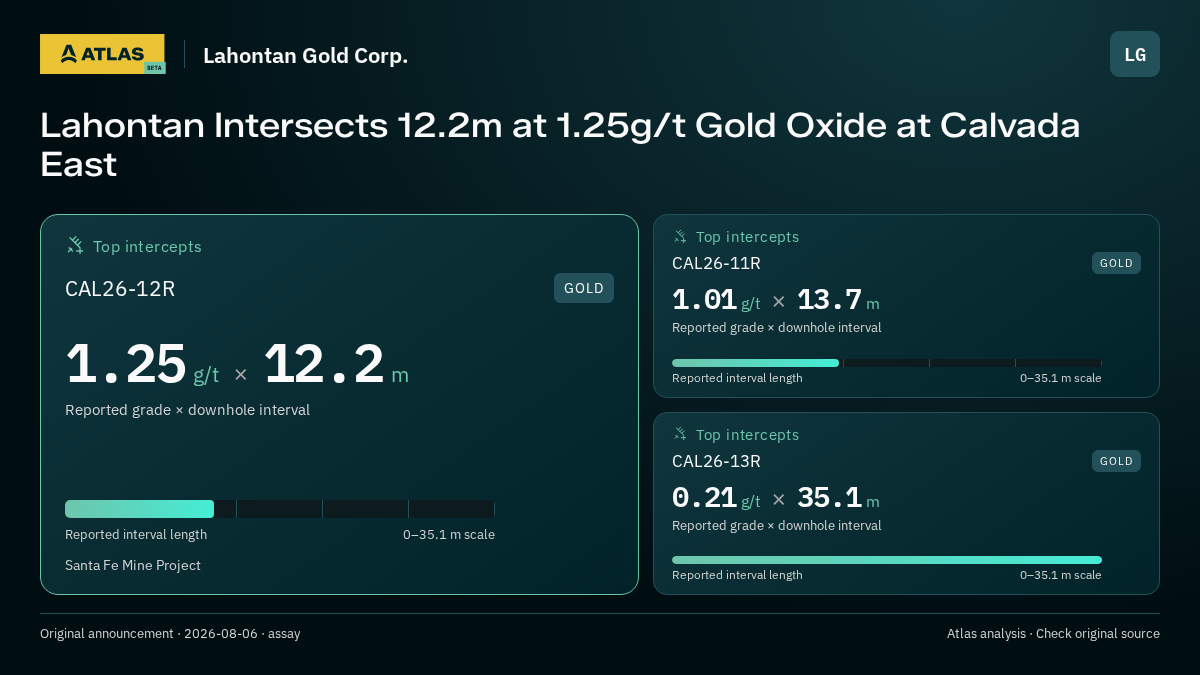Screen dimensions: 1200x675
Task: Select the CAL26-12R hole ID
Action: pos(120,289)
